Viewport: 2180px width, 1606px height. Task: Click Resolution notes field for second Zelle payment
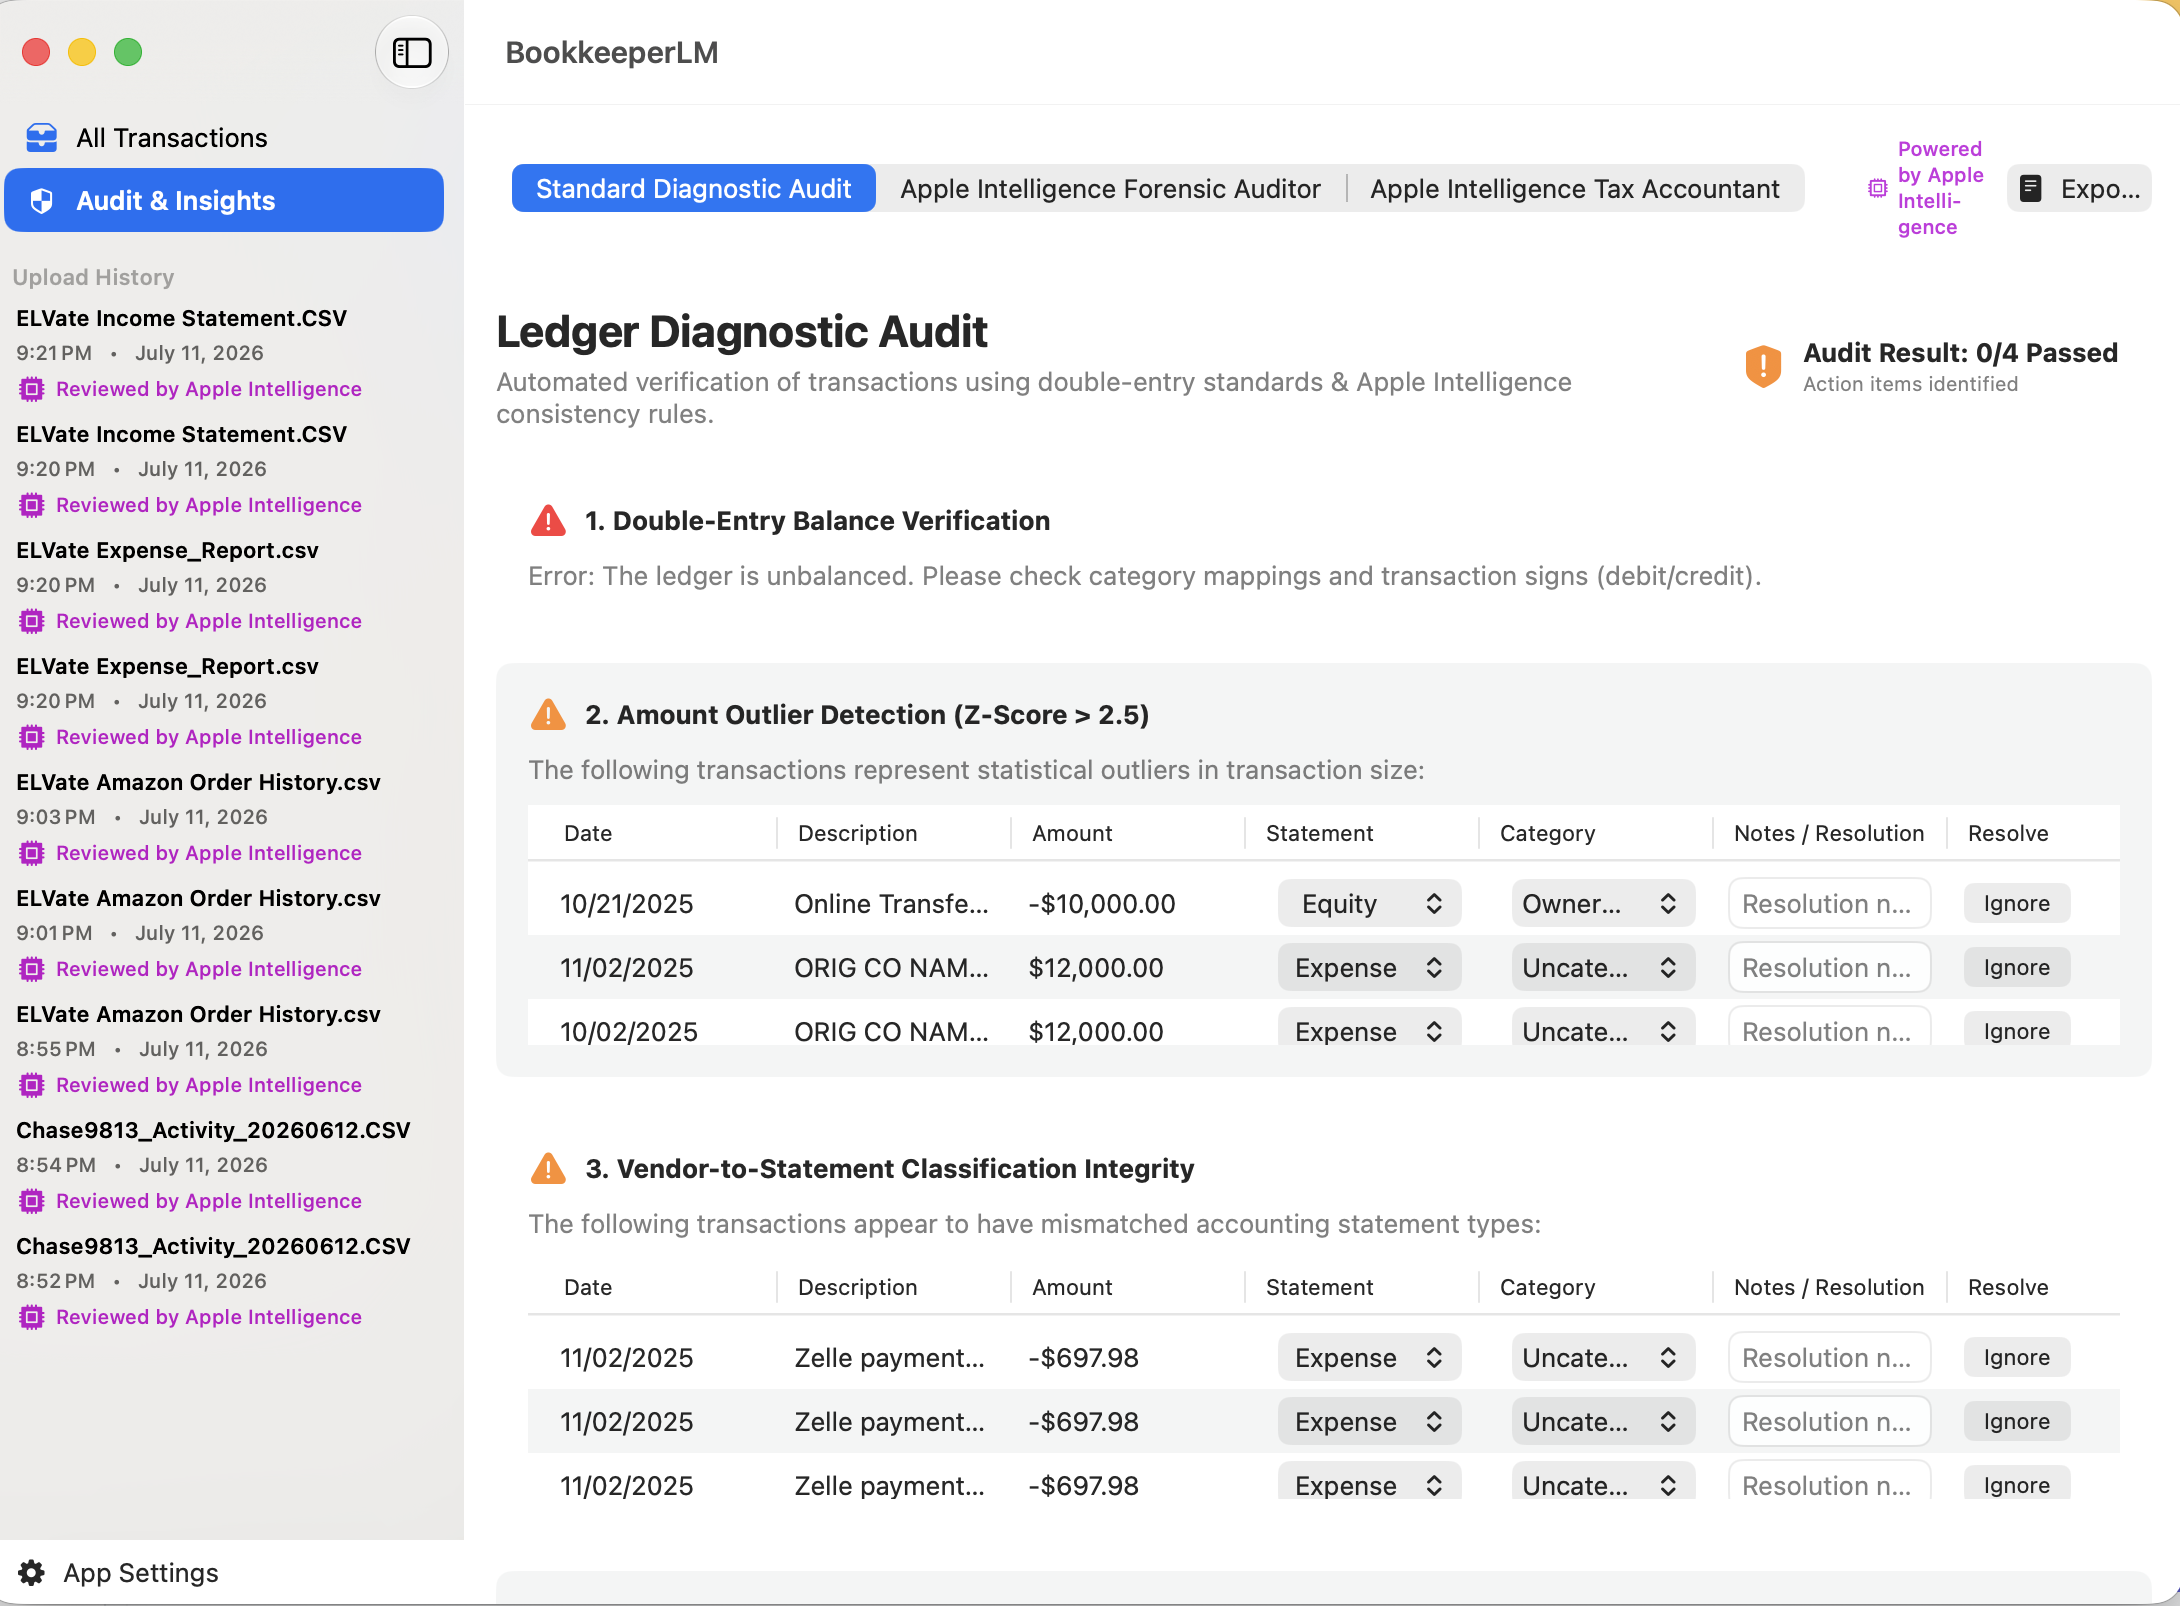click(1829, 1421)
